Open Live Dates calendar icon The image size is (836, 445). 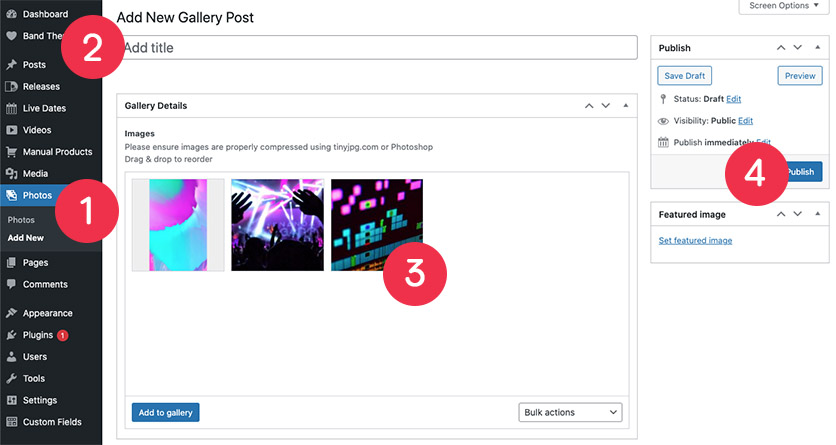pos(11,108)
